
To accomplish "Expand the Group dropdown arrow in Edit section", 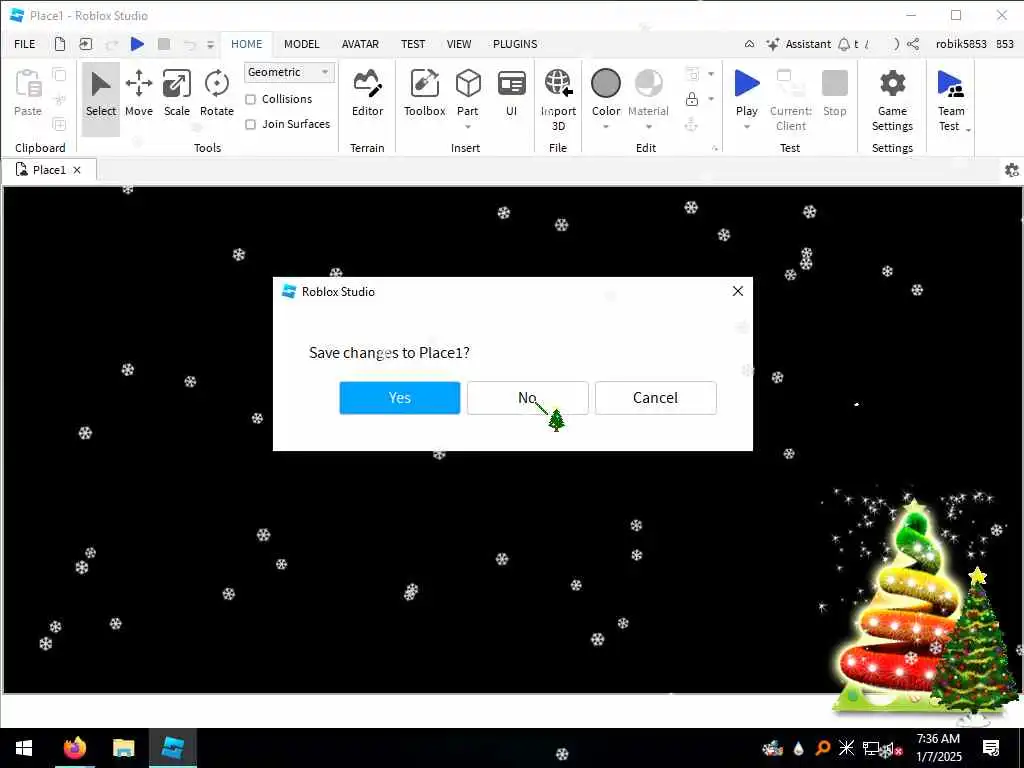I will tap(711, 74).
